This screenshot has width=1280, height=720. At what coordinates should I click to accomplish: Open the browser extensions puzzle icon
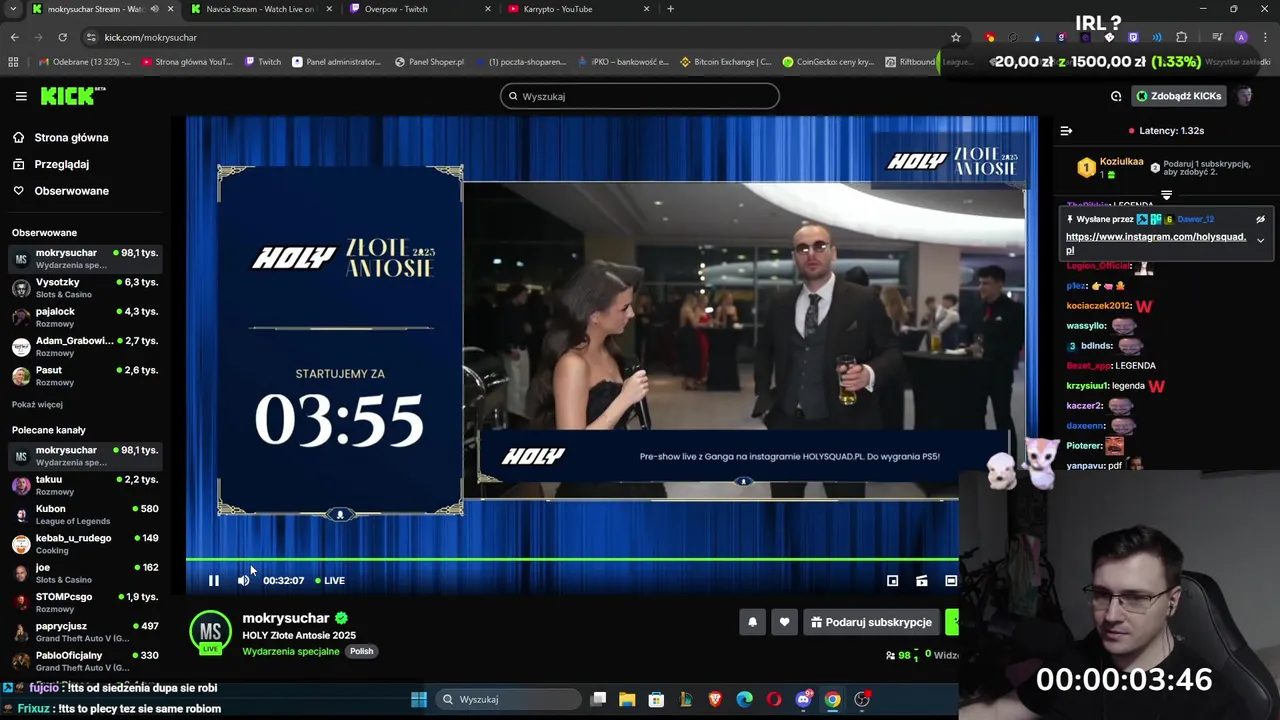(1181, 37)
